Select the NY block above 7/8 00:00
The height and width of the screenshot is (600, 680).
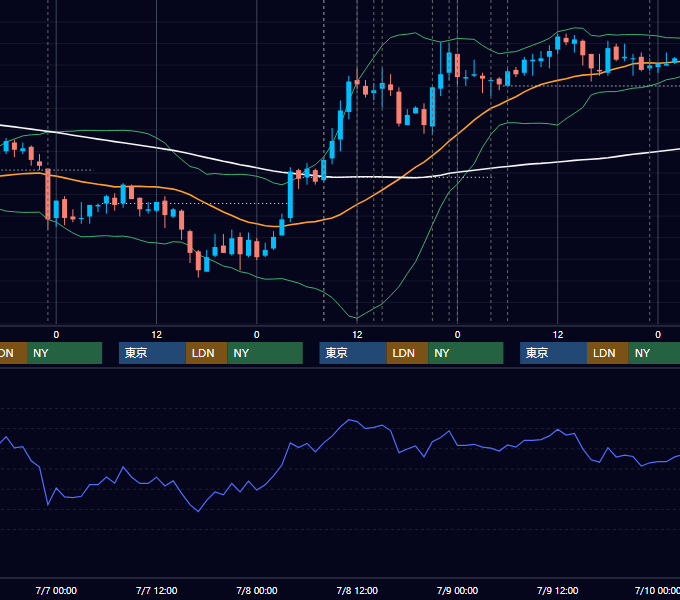[x=265, y=353]
